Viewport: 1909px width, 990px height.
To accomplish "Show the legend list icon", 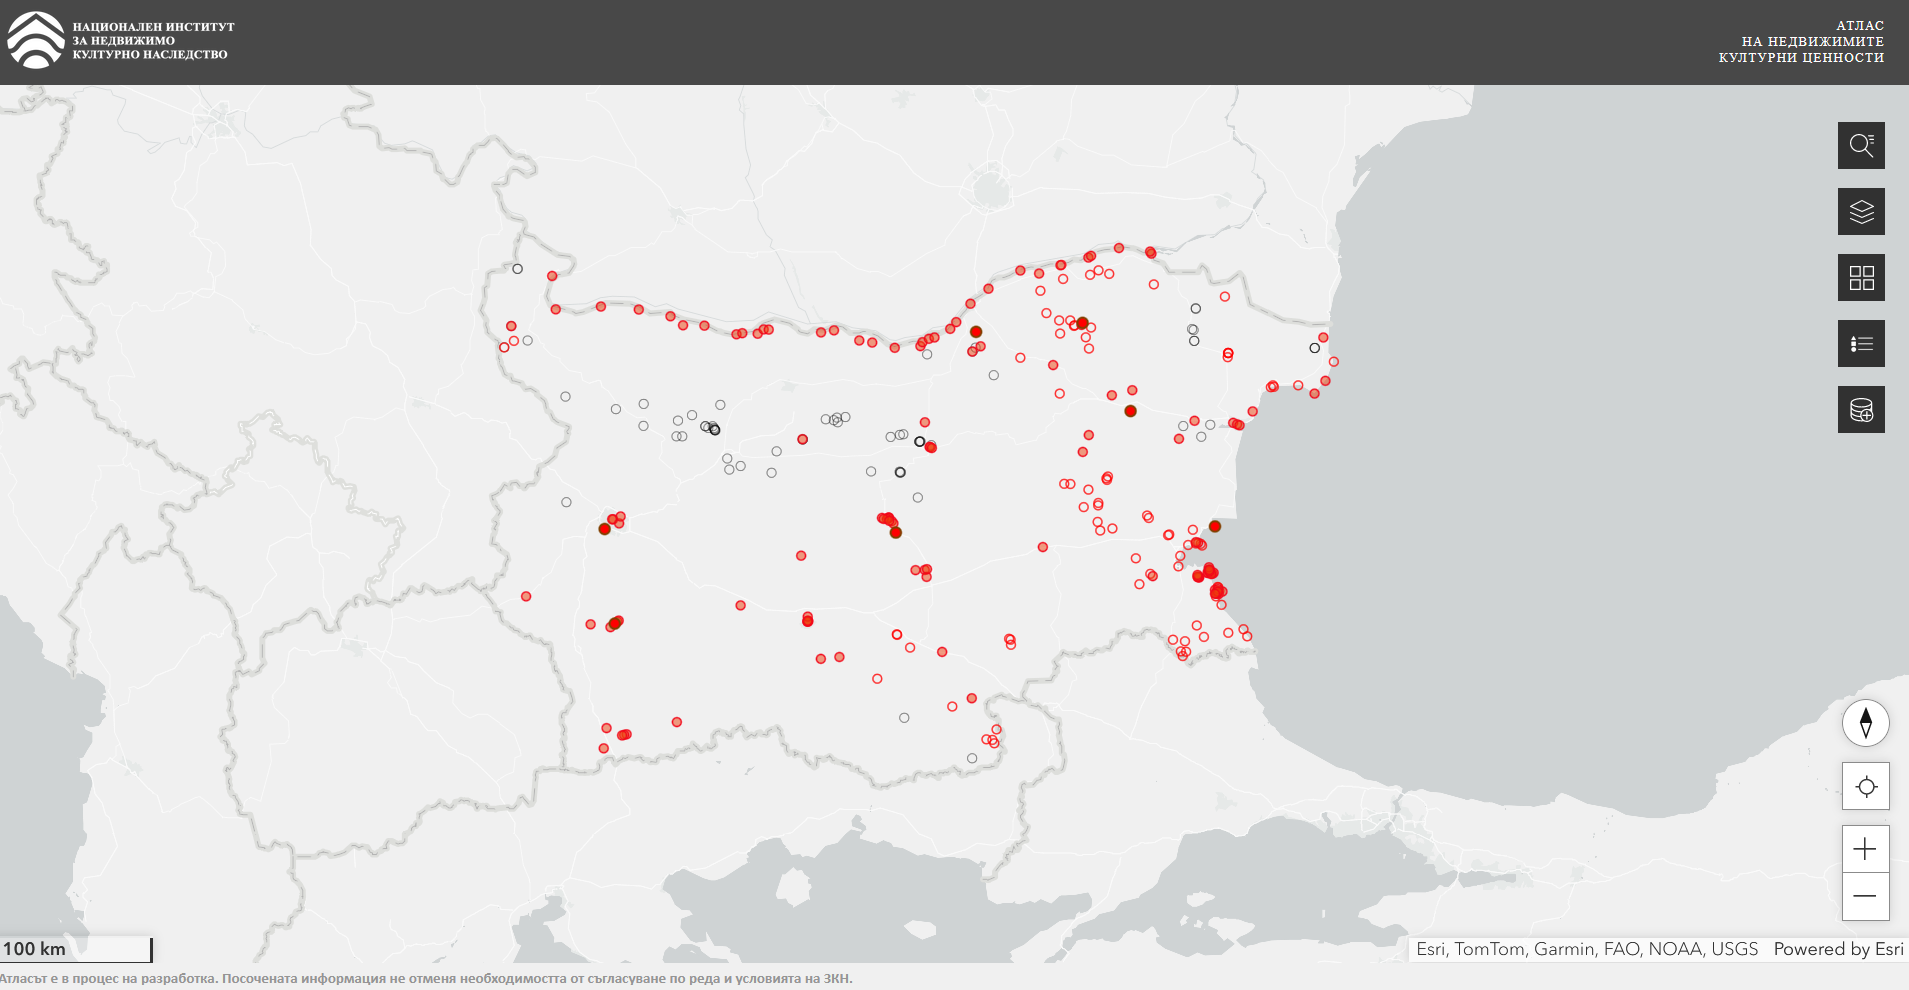I will [x=1861, y=343].
